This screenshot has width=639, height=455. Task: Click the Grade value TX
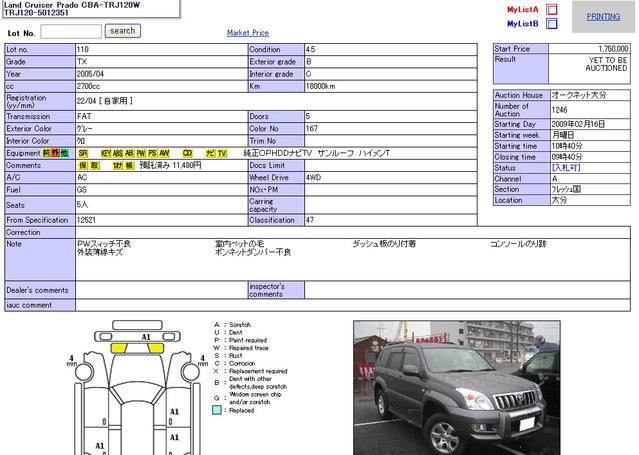(82, 62)
